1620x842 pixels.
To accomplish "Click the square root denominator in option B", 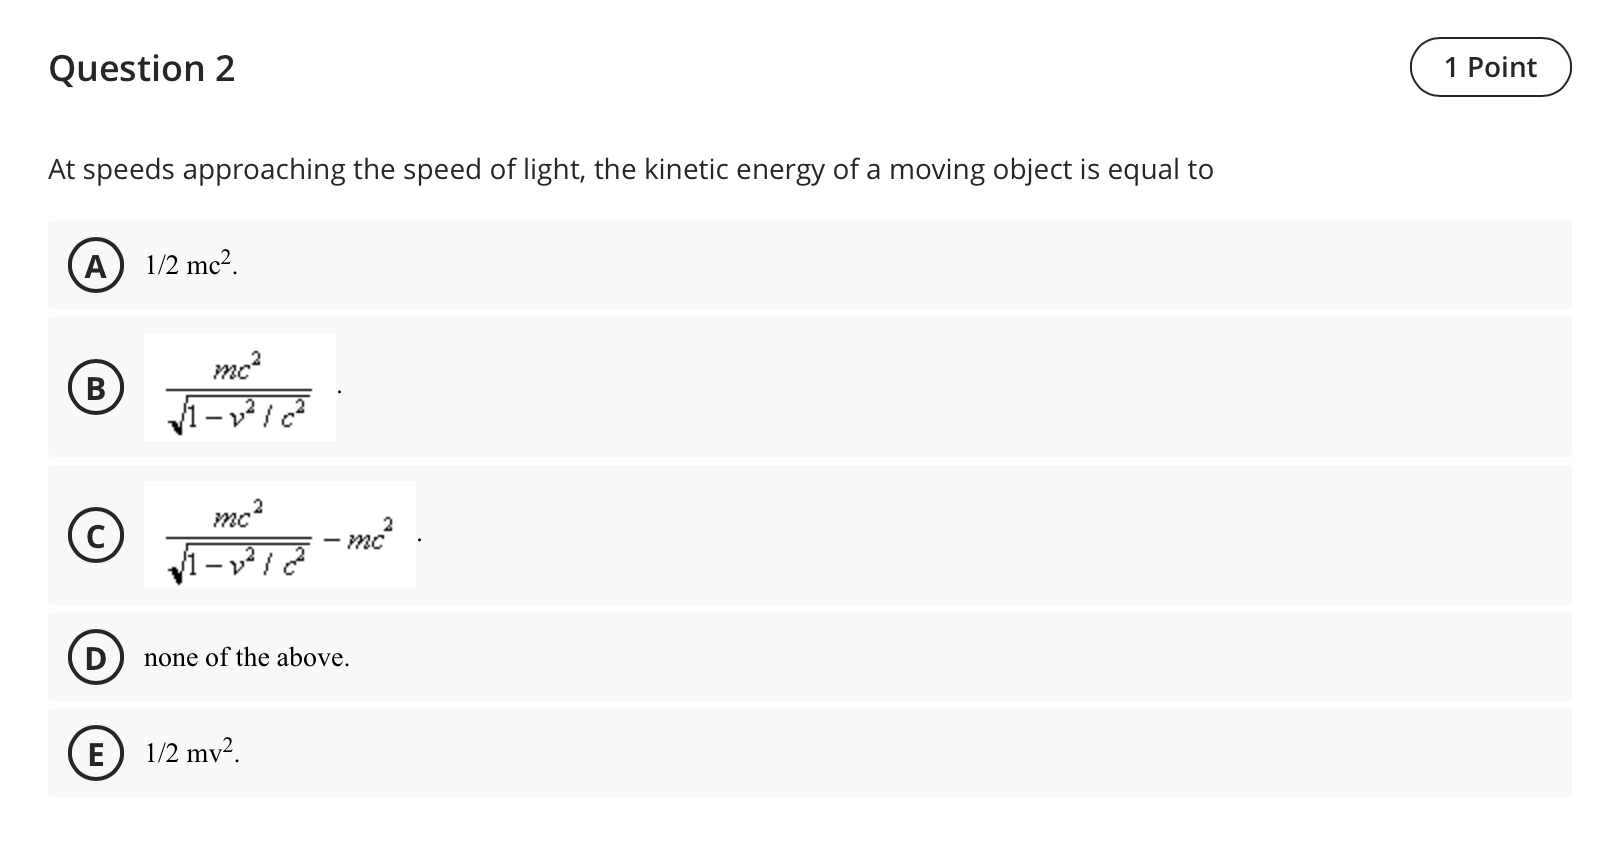I will pyautogui.click(x=240, y=412).
